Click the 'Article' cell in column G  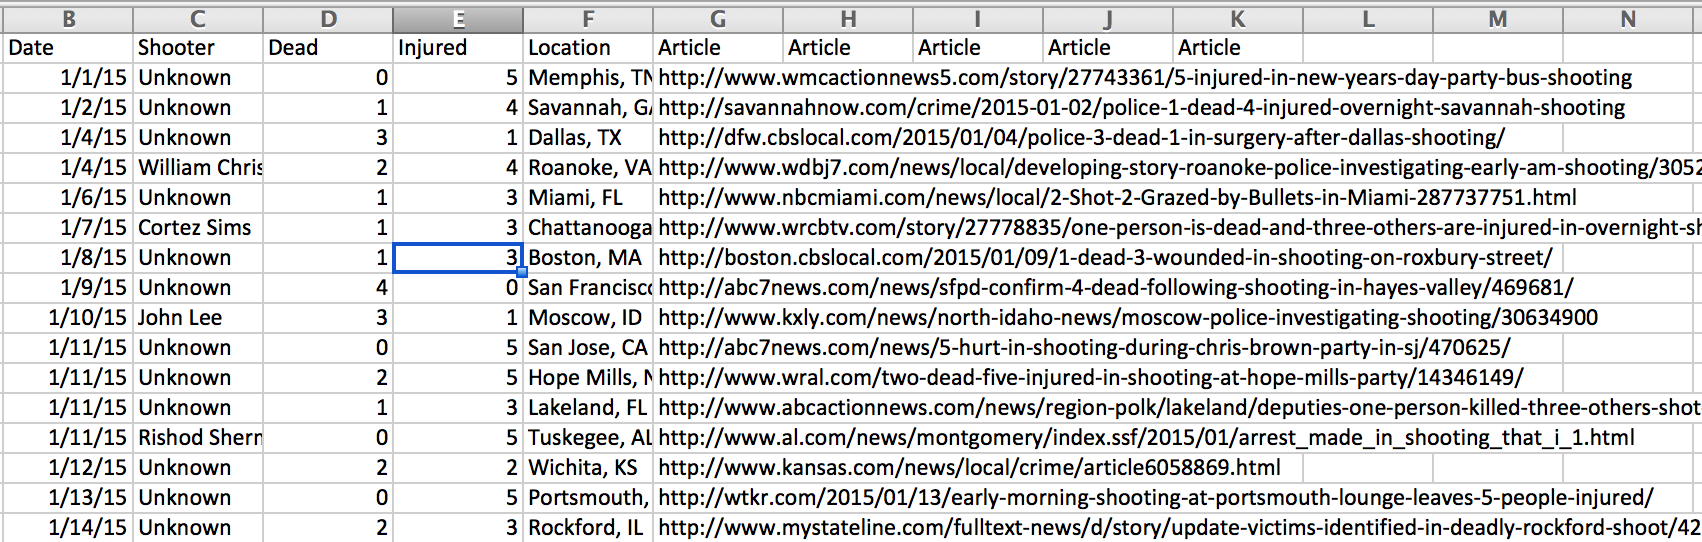click(718, 48)
